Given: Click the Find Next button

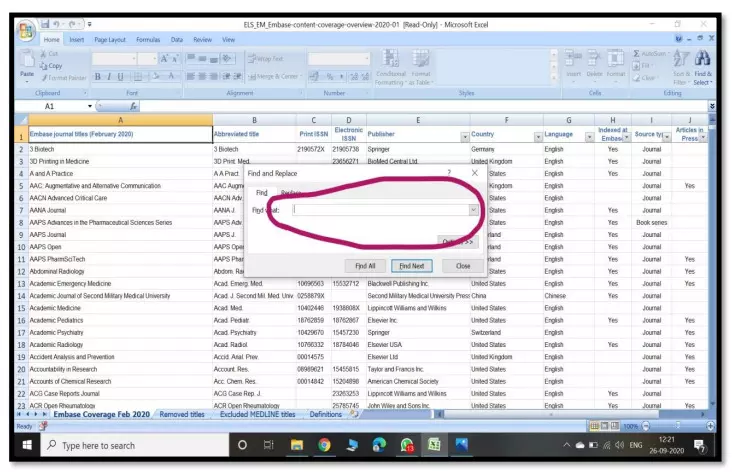Looking at the screenshot, I should (411, 266).
